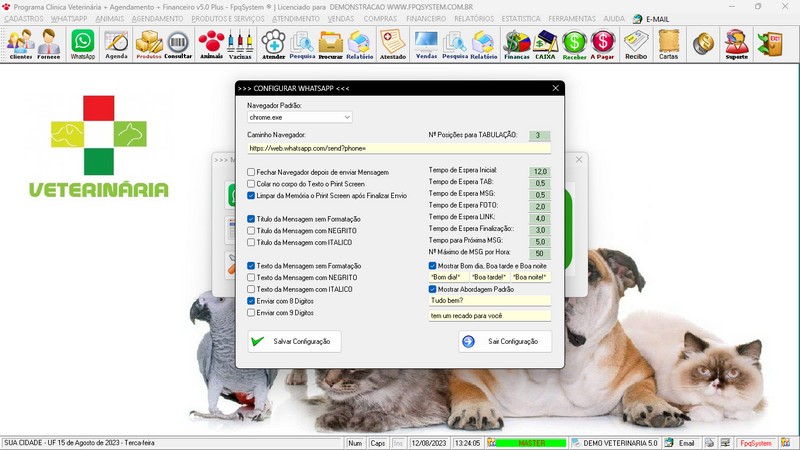This screenshot has height=450, width=800.
Task: Click Sair Configuração button
Action: [505, 341]
